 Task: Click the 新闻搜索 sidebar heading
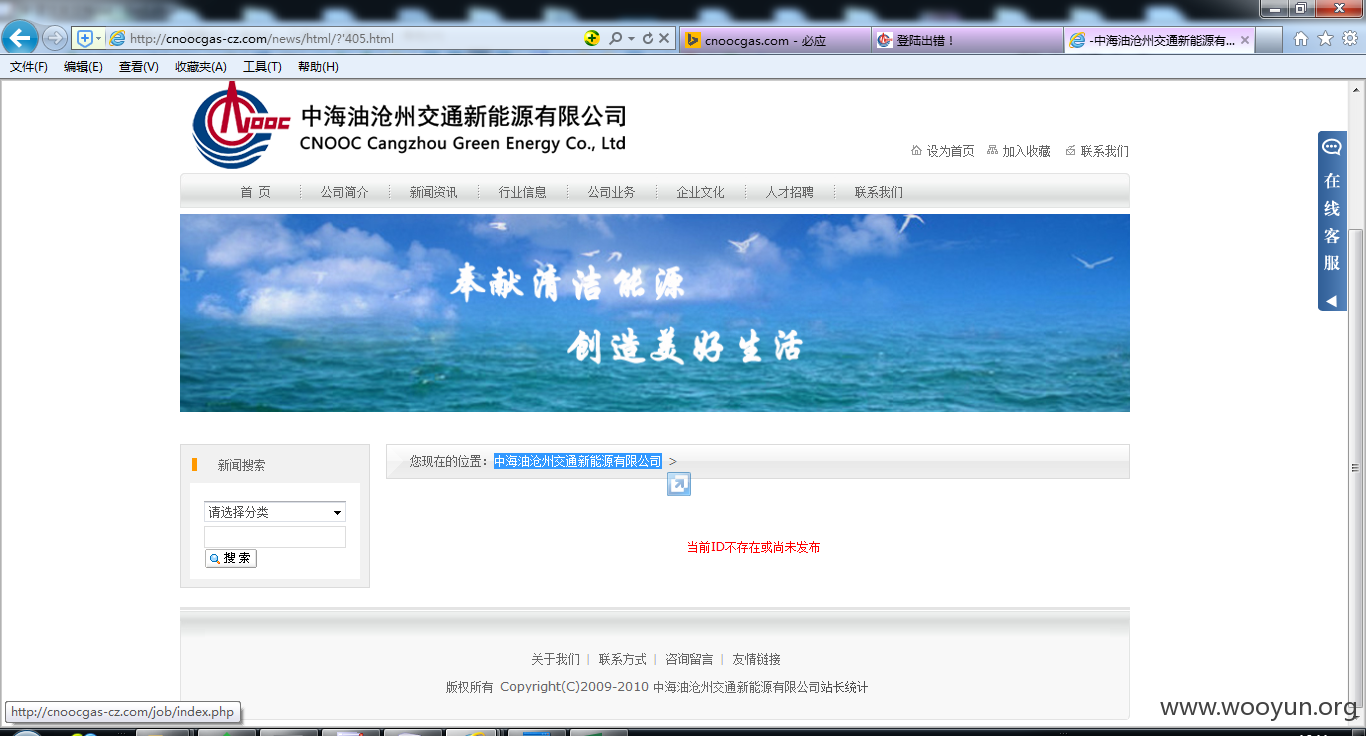click(242, 465)
